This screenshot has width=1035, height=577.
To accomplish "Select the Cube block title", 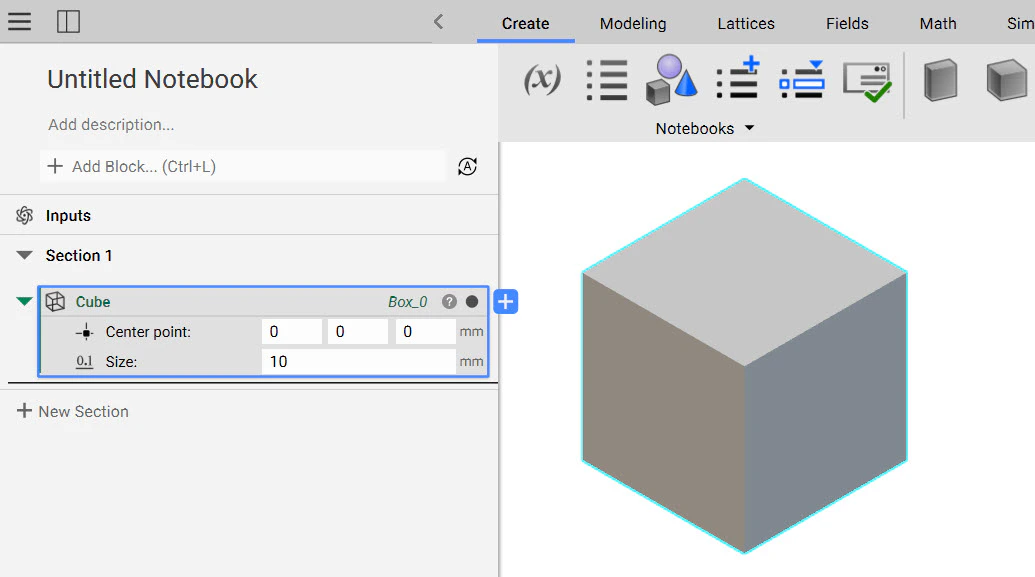I will point(93,302).
